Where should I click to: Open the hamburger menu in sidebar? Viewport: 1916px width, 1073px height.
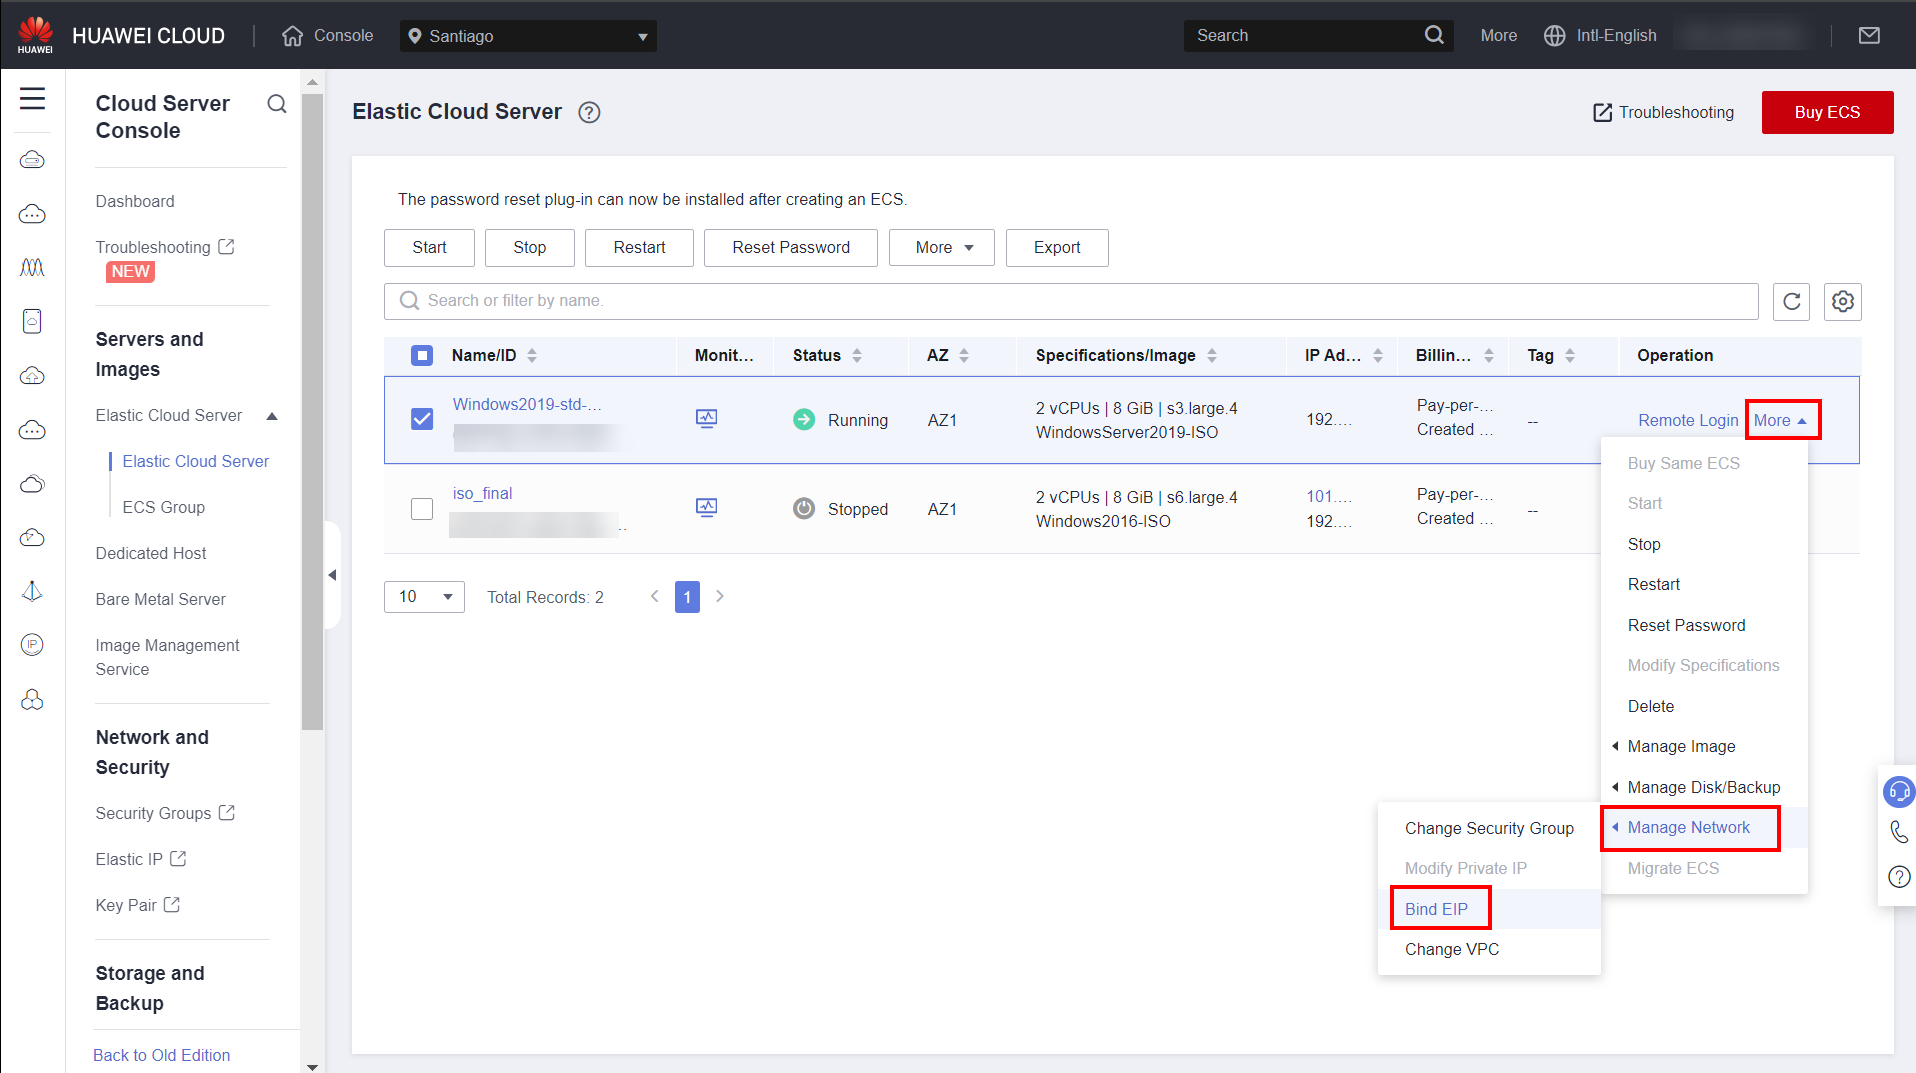click(32, 98)
